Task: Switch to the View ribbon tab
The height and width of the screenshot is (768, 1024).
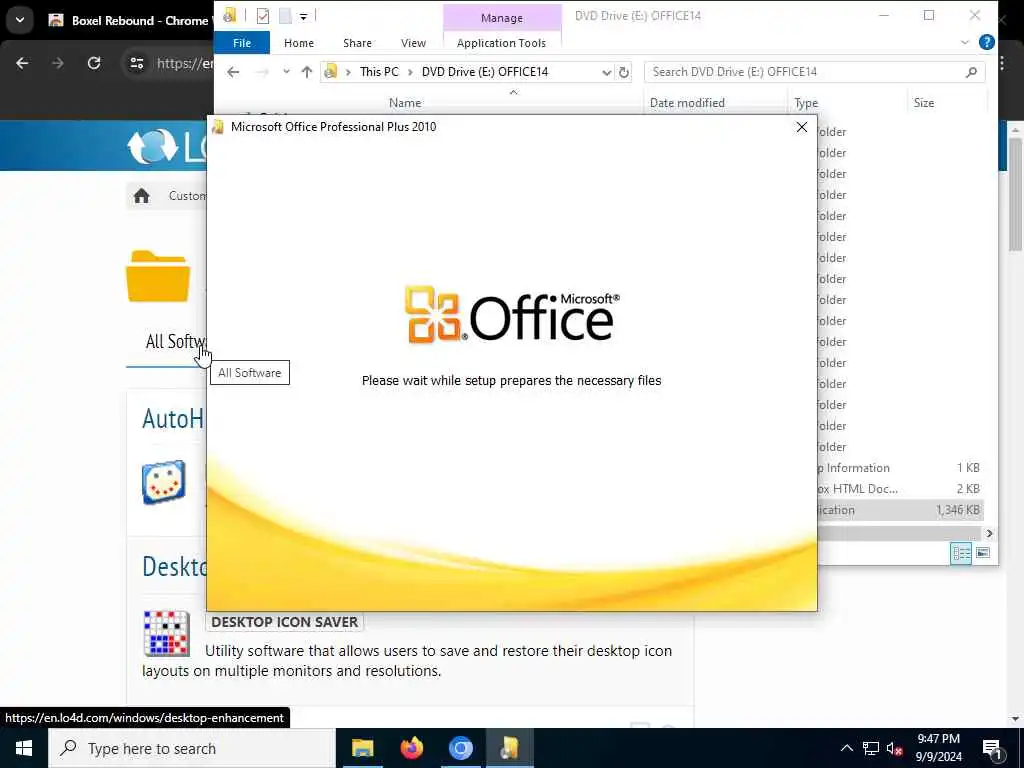Action: [413, 43]
